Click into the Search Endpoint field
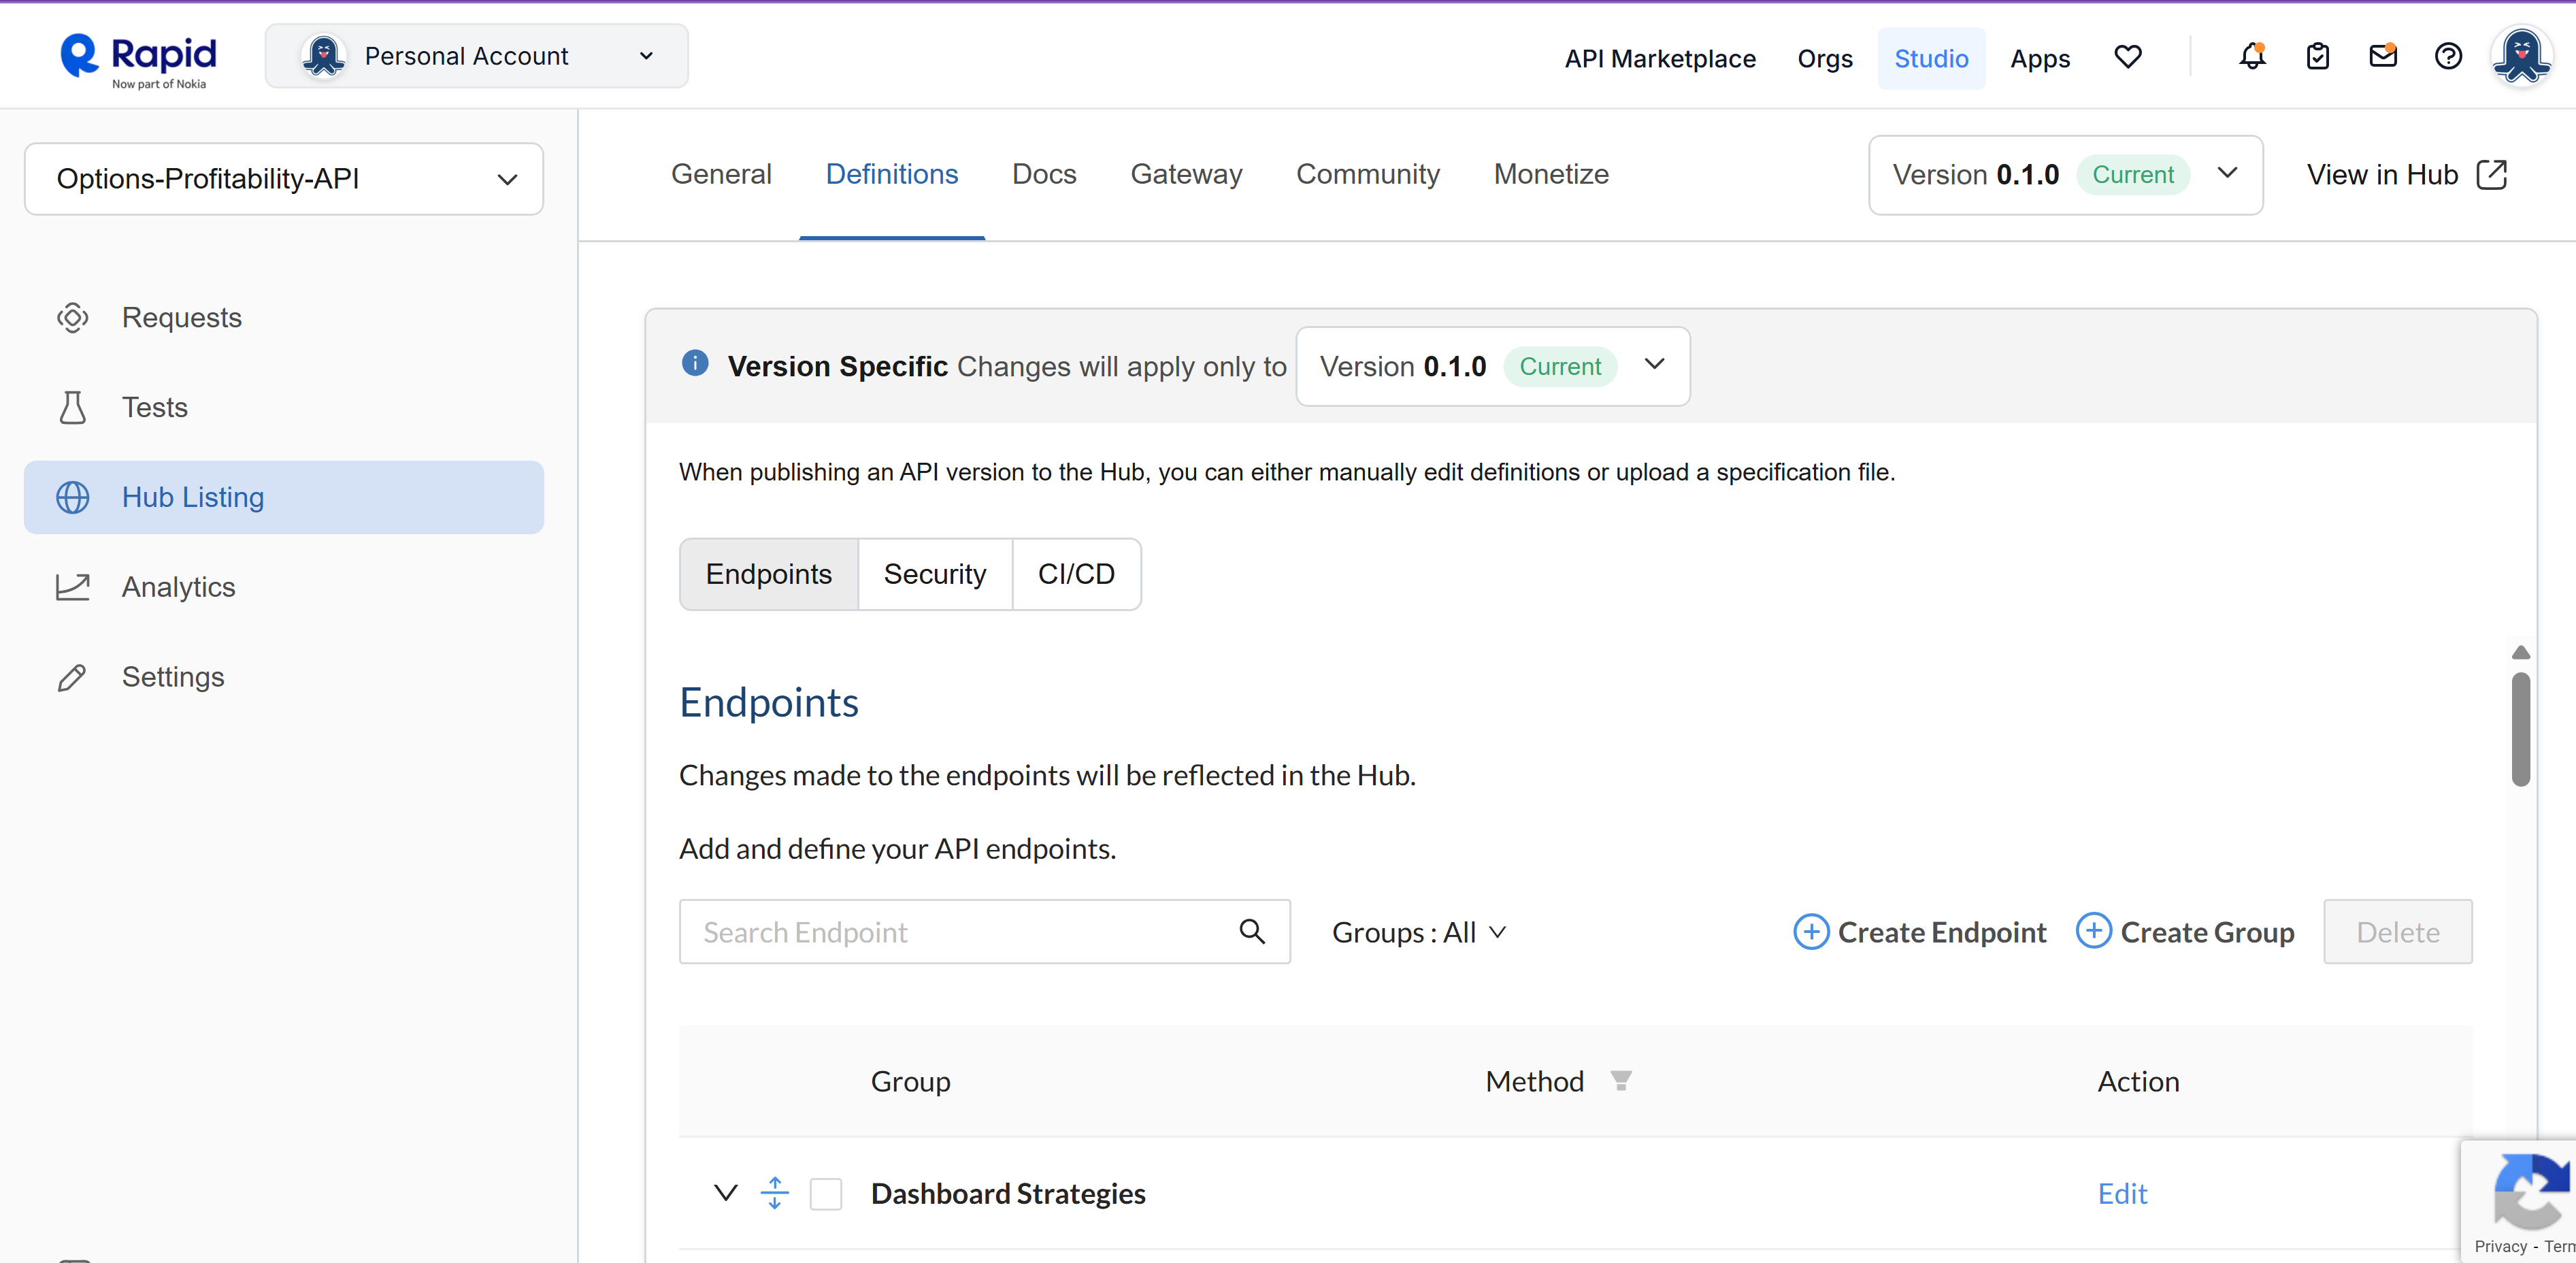 click(x=960, y=932)
